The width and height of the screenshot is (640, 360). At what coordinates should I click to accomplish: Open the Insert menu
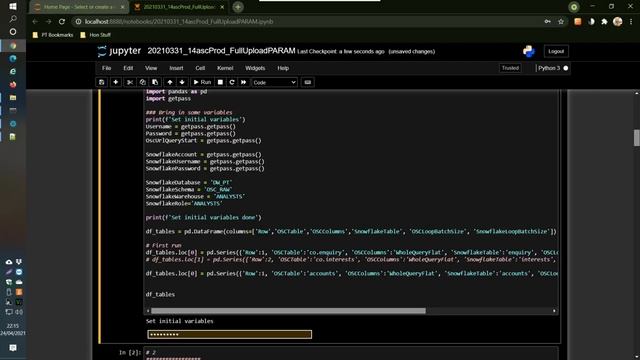pos(176,68)
